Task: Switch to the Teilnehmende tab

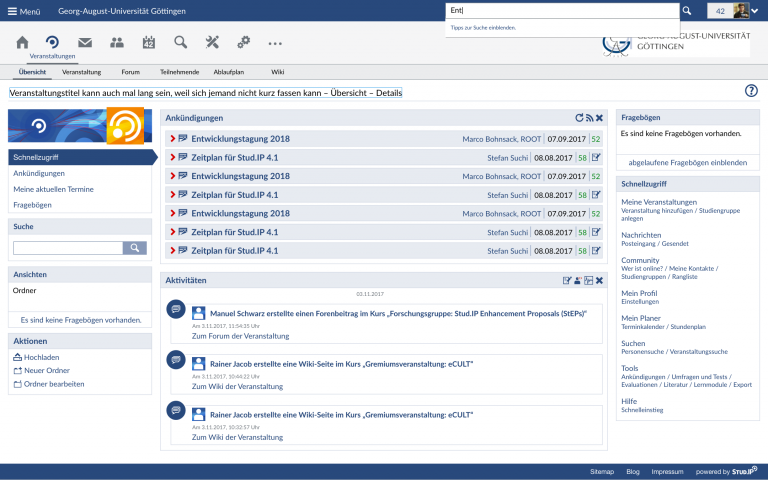Action: [179, 72]
